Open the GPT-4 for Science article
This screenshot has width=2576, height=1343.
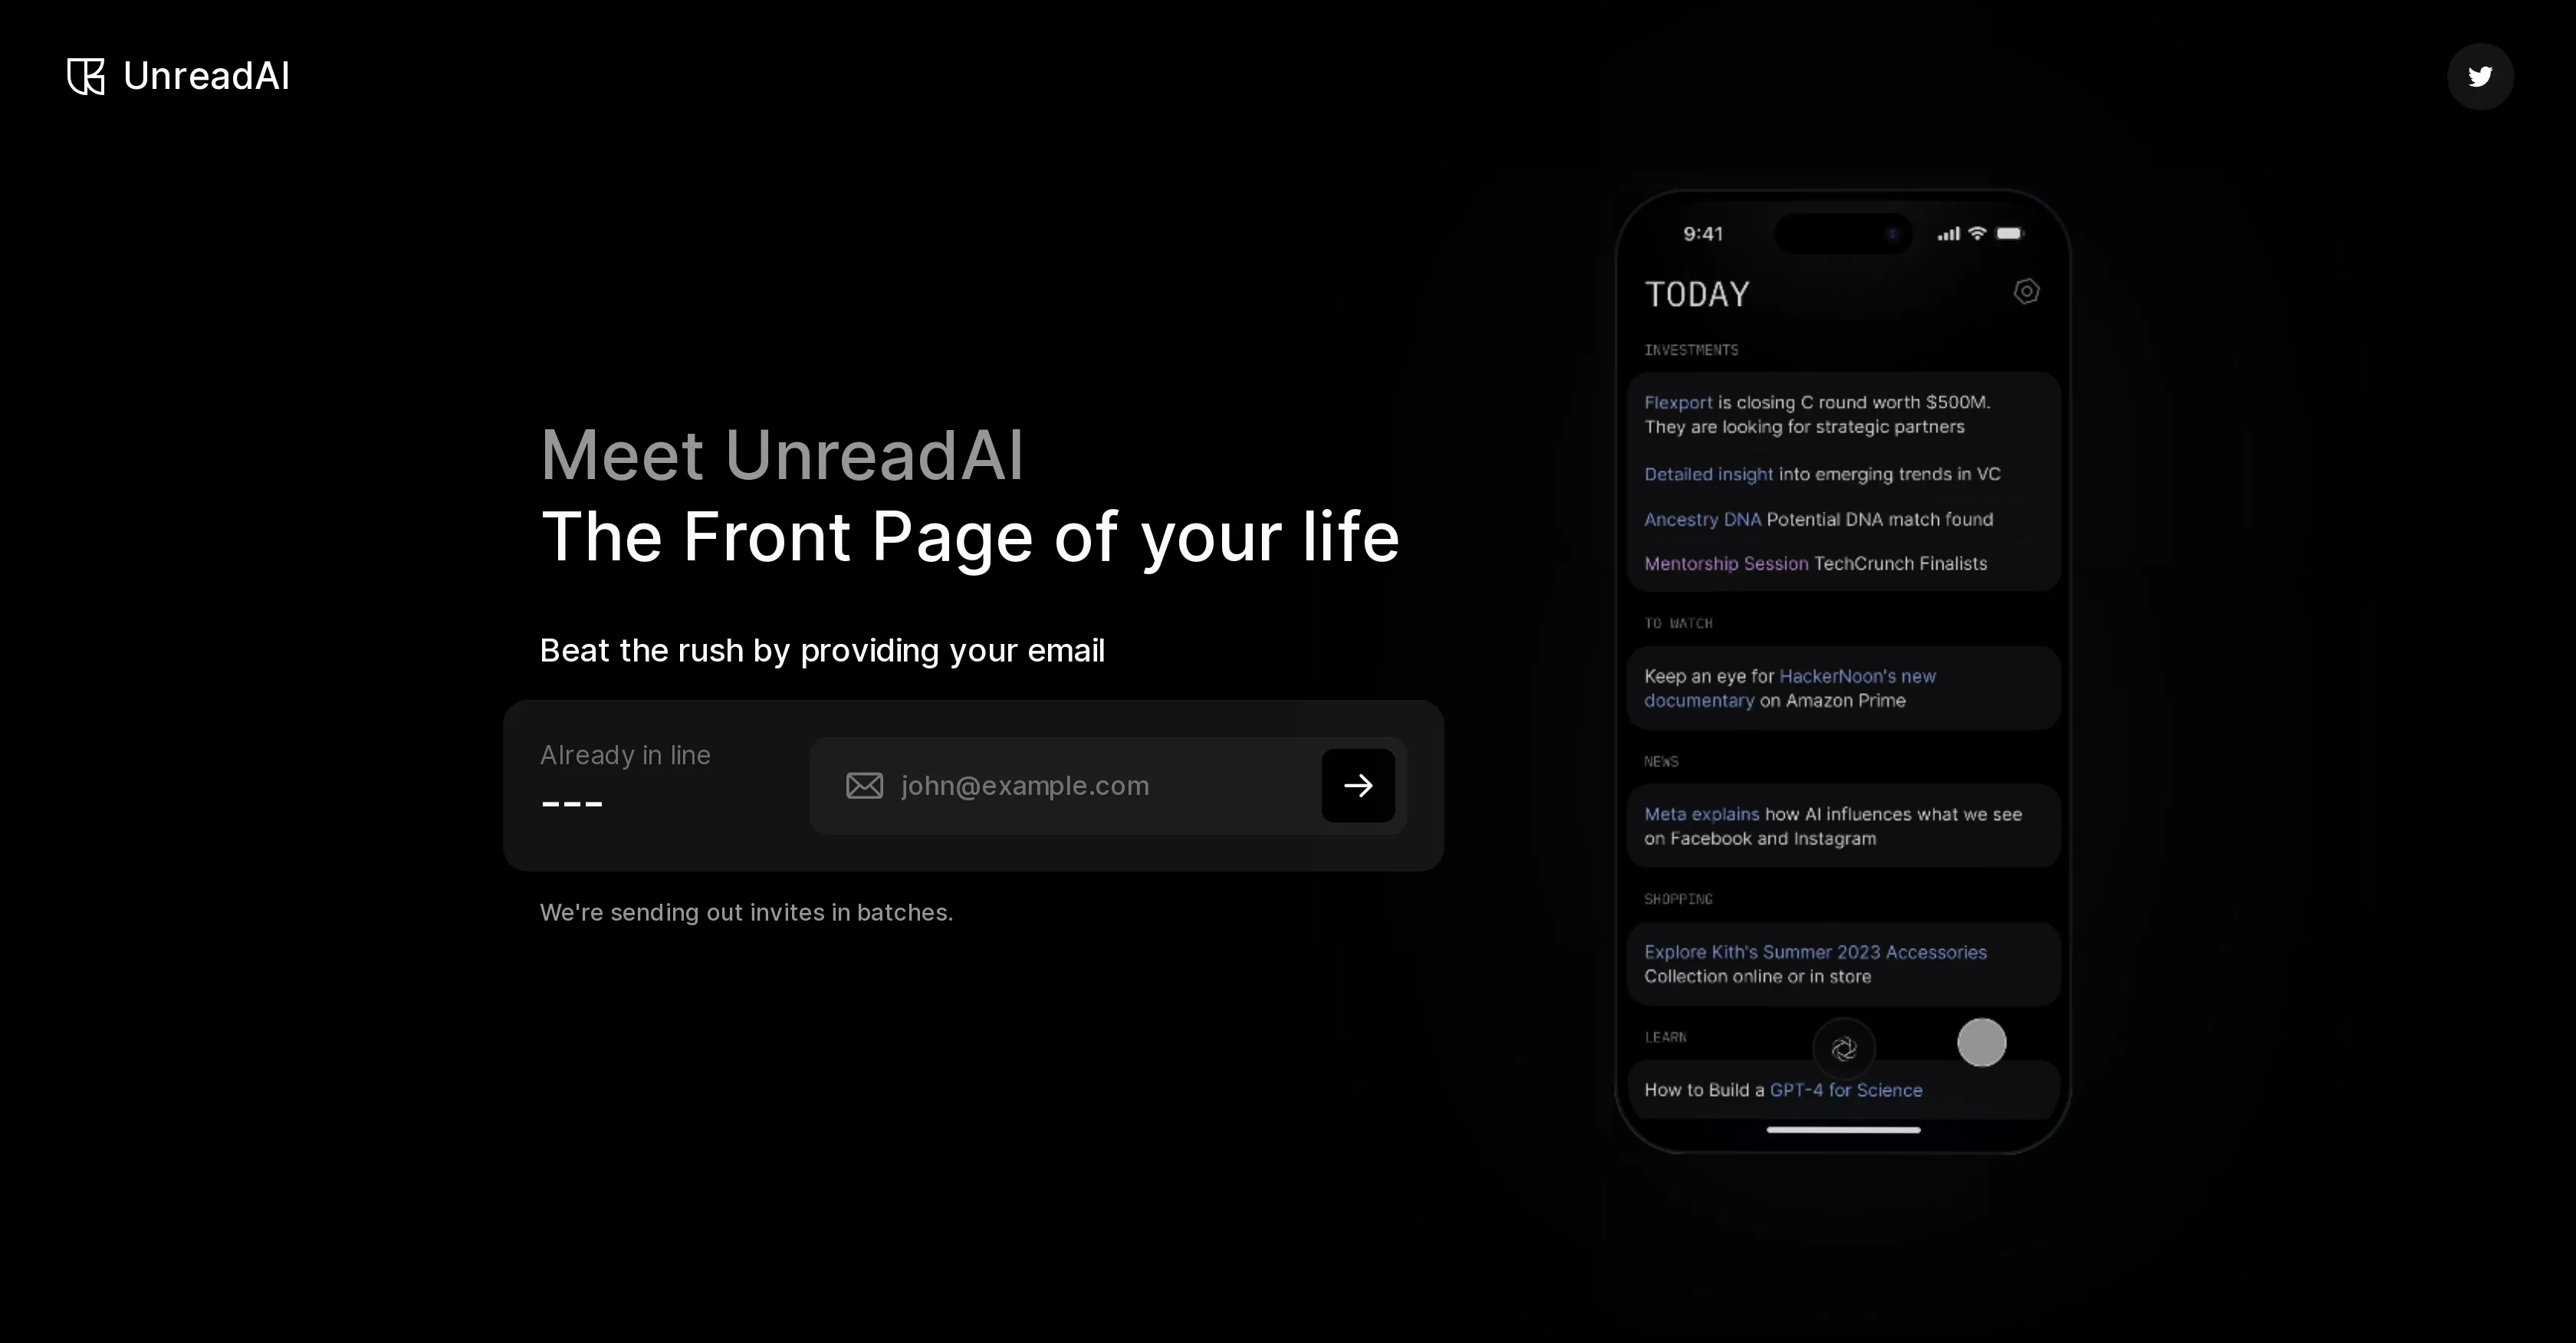1845,1090
